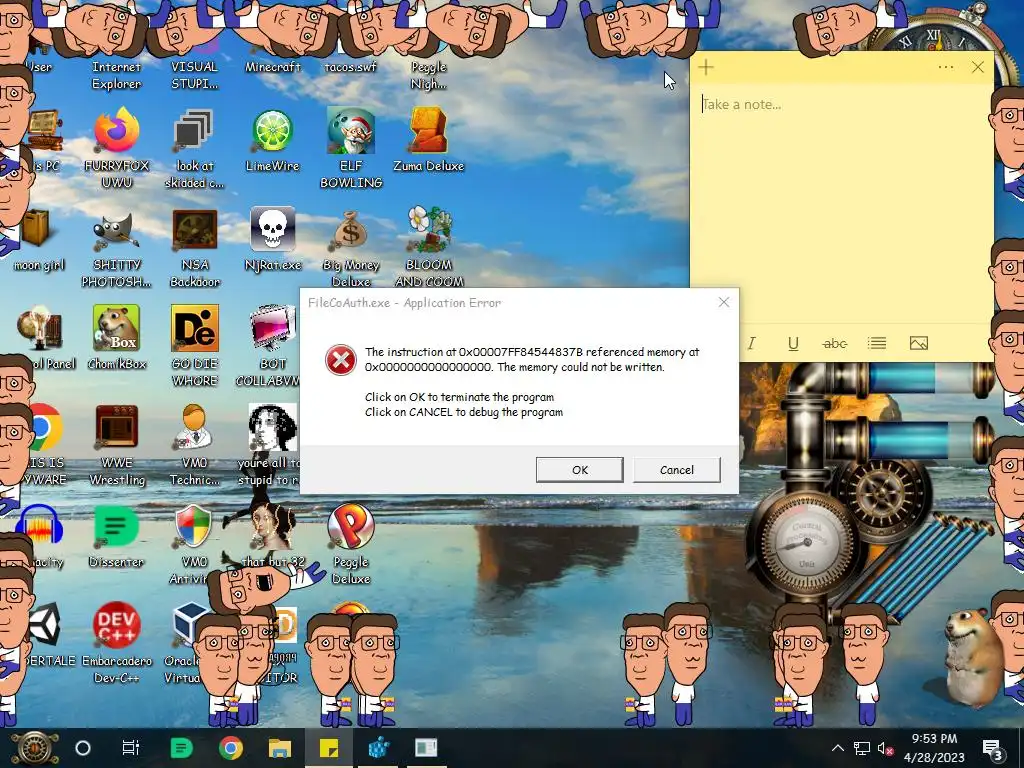Click OK to terminate the program

point(580,470)
